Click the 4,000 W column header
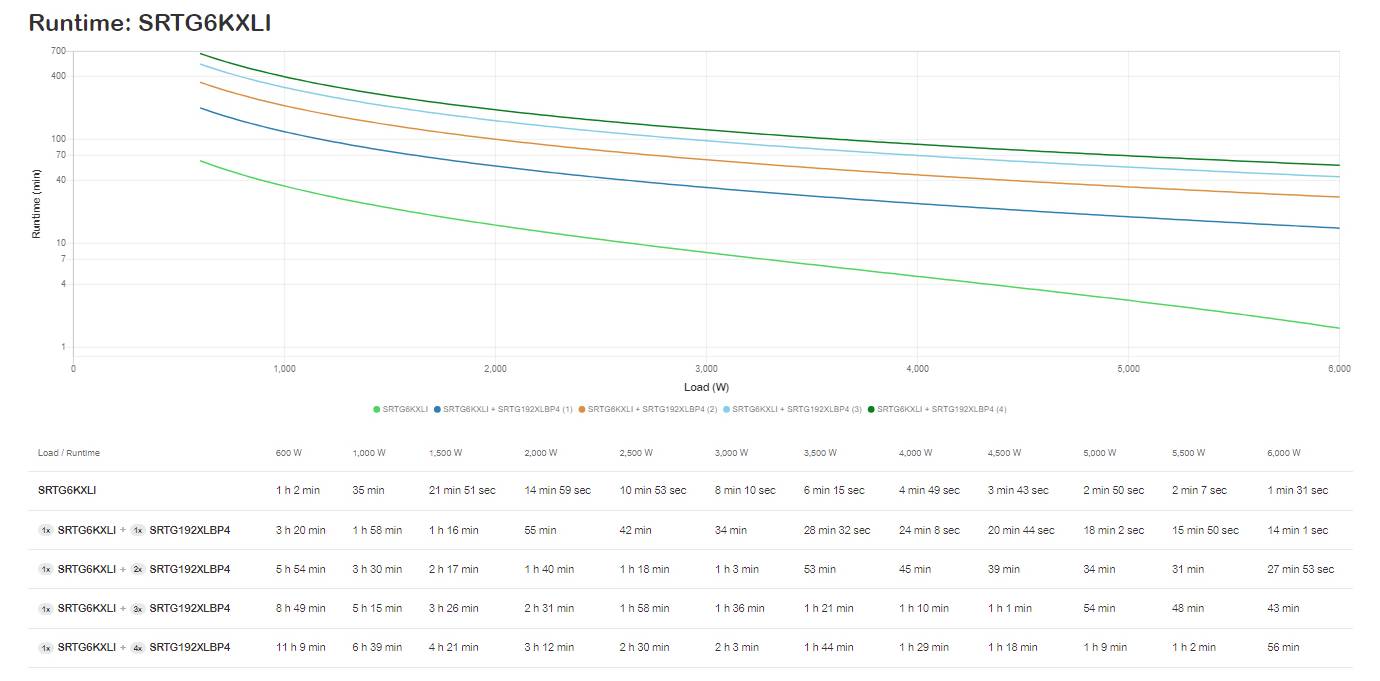This screenshot has height=681, width=1380. [x=916, y=453]
